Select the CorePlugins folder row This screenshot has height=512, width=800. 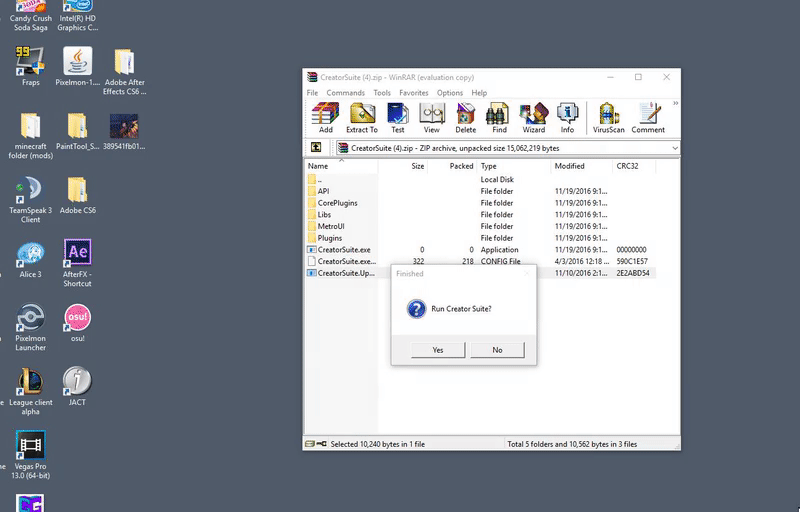click(x=480, y=203)
